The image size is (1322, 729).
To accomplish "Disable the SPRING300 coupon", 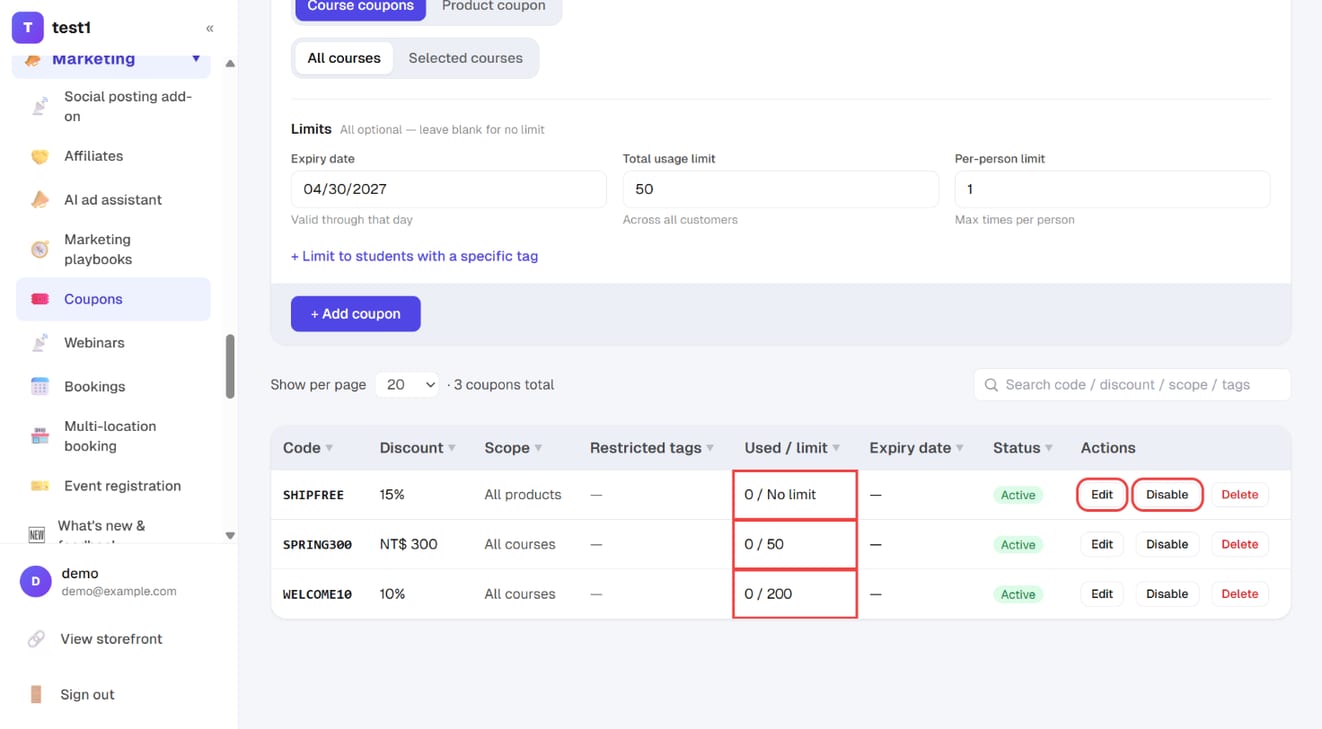I will 1167,544.
